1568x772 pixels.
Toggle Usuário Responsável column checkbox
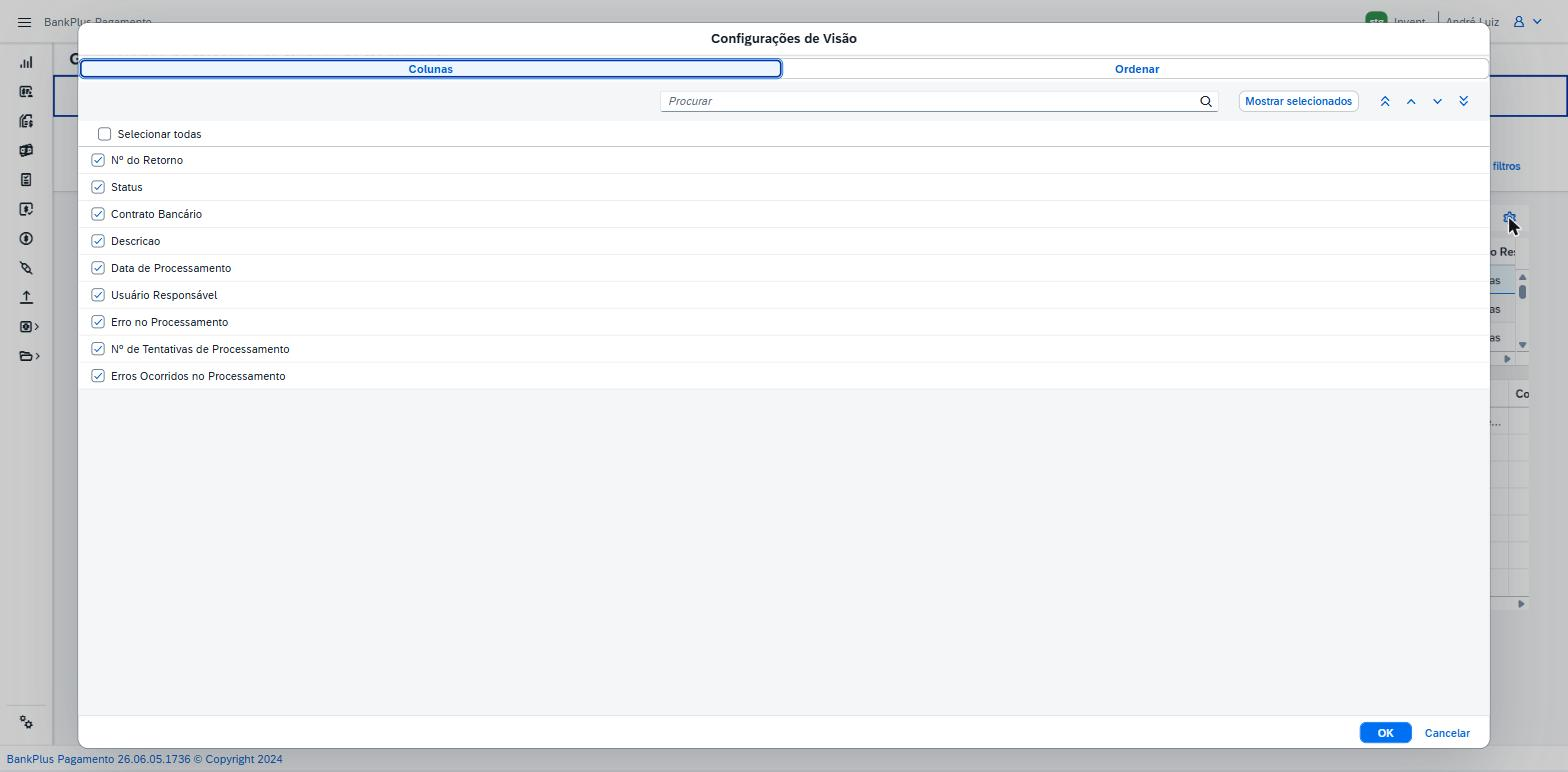(98, 295)
